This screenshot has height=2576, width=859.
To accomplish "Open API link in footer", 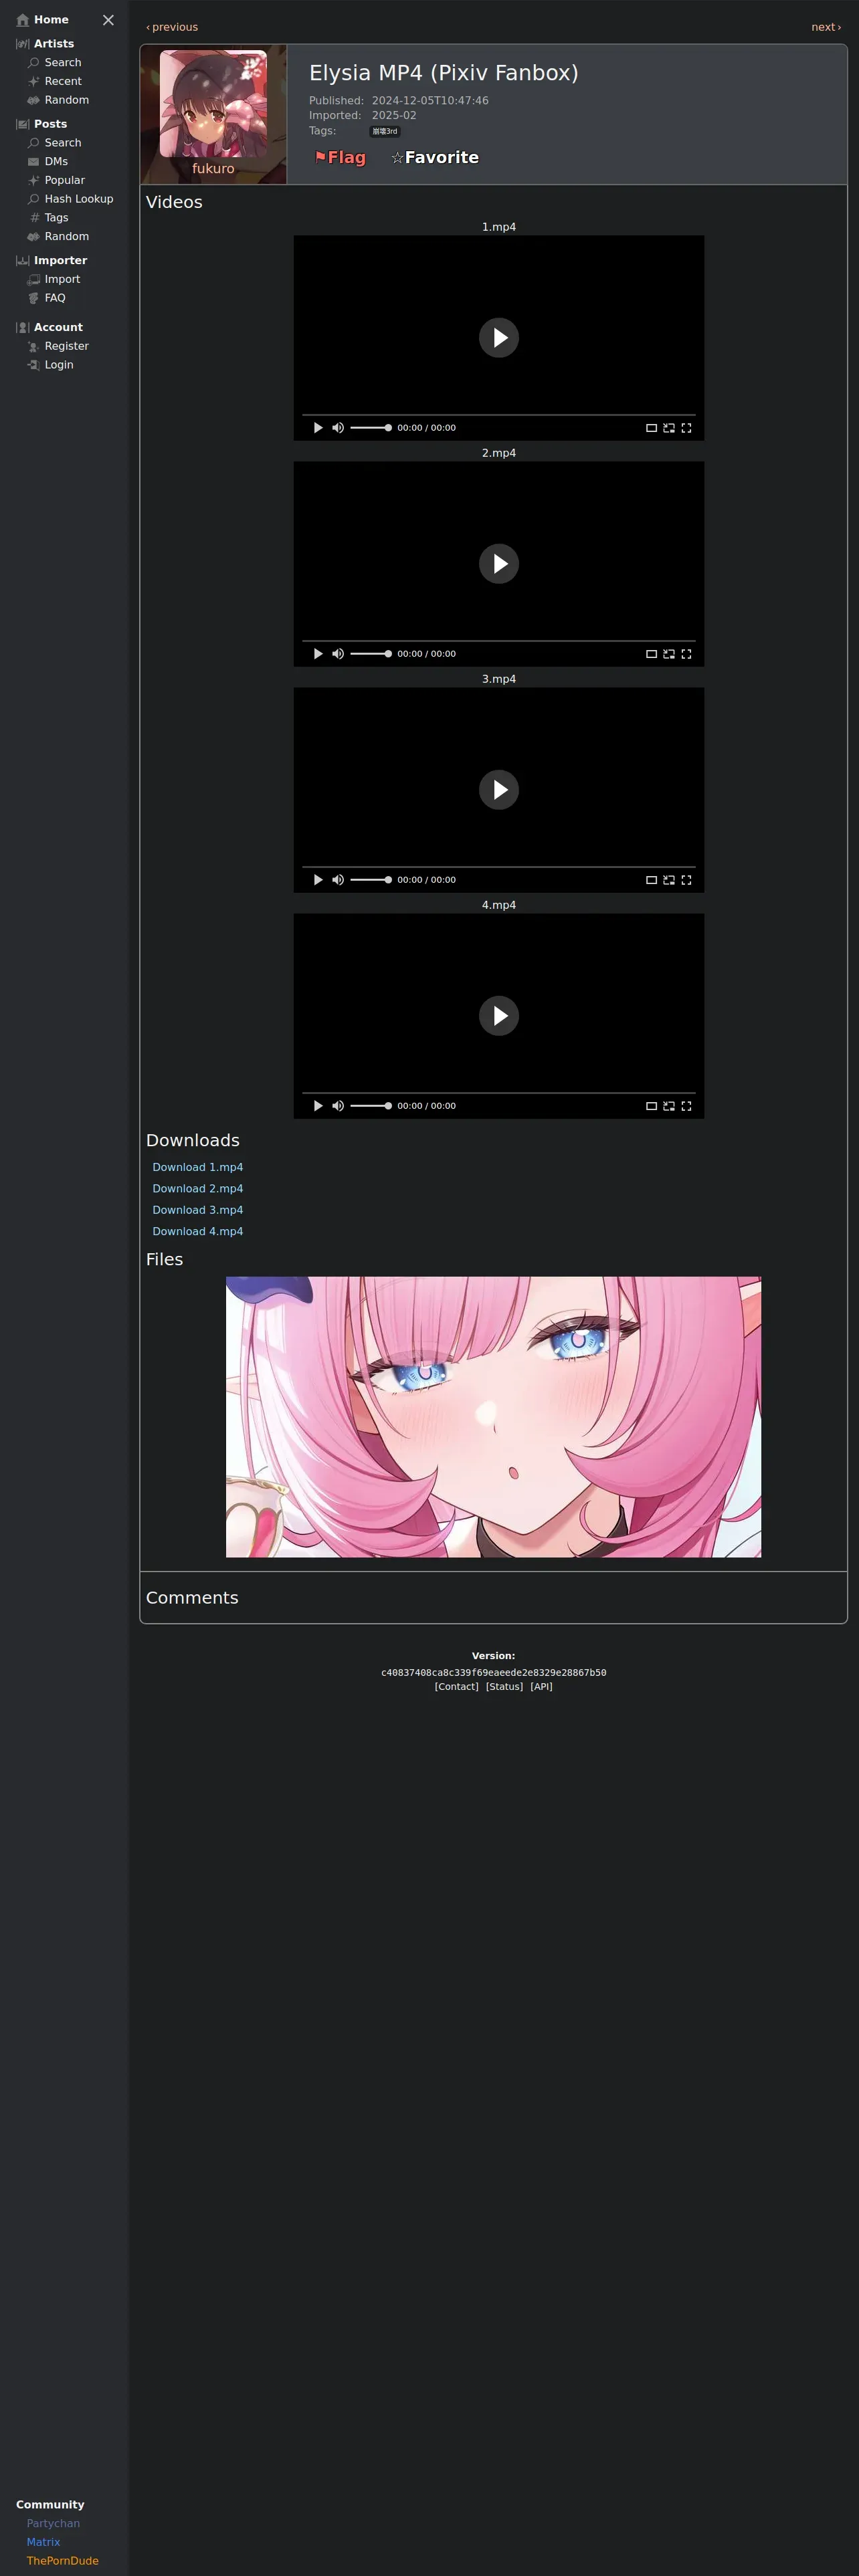I will (x=541, y=1687).
